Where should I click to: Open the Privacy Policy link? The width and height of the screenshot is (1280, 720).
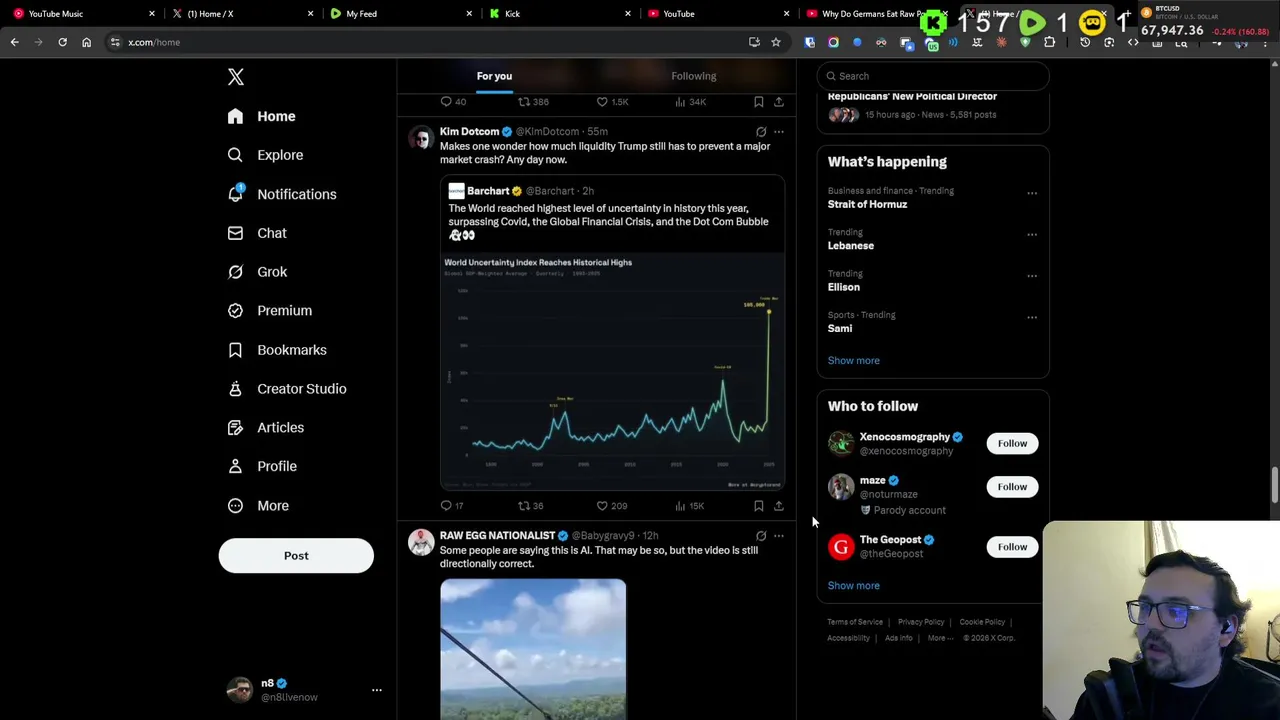tap(921, 622)
